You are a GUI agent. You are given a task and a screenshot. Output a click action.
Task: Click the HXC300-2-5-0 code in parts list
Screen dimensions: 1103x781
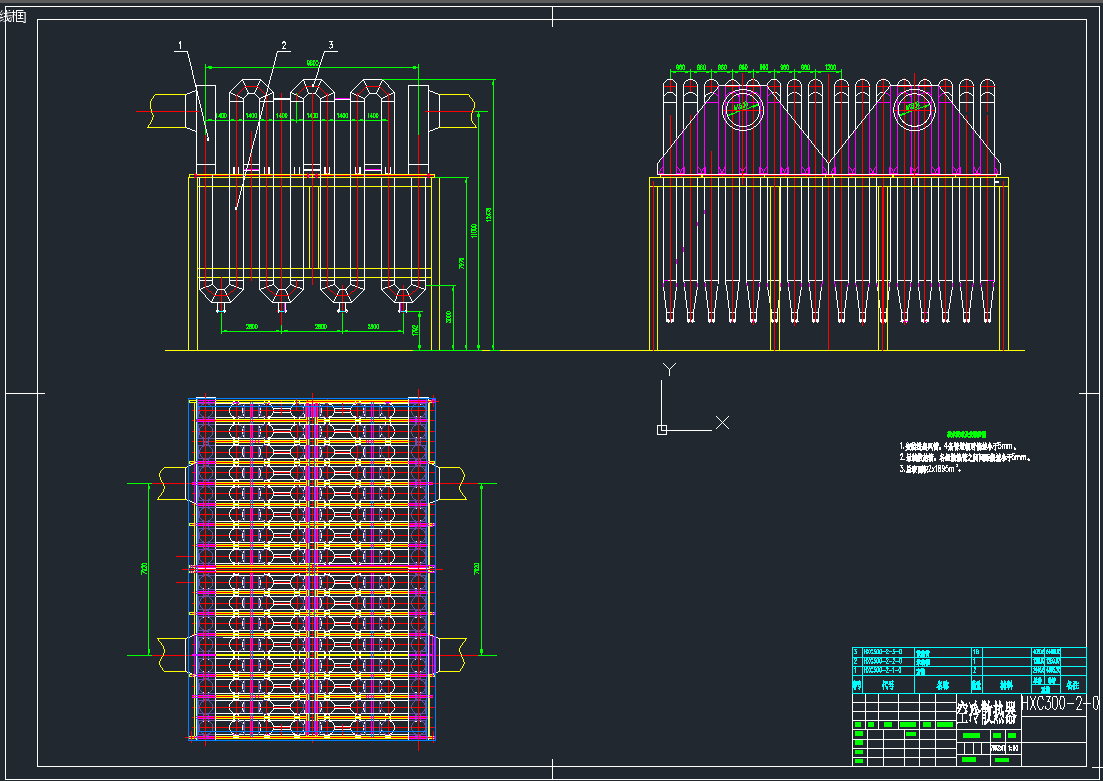[x=882, y=652]
